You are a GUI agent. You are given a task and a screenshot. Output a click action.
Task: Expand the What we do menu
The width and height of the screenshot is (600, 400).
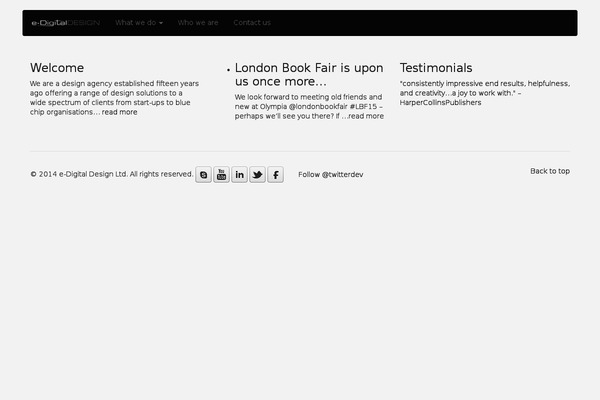click(x=139, y=23)
